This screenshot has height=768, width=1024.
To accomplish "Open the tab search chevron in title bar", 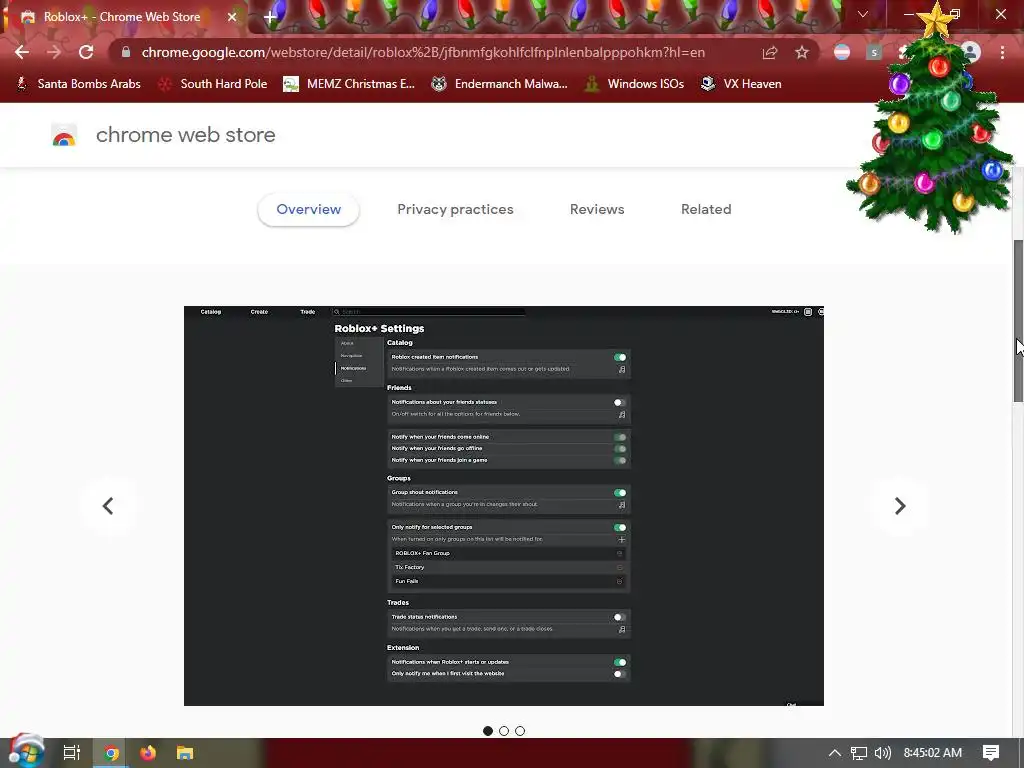I will (x=863, y=14).
